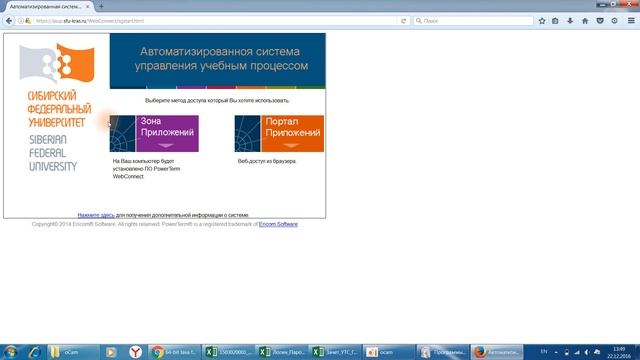
Task: Go back with the browser back arrow
Action: coord(9,20)
